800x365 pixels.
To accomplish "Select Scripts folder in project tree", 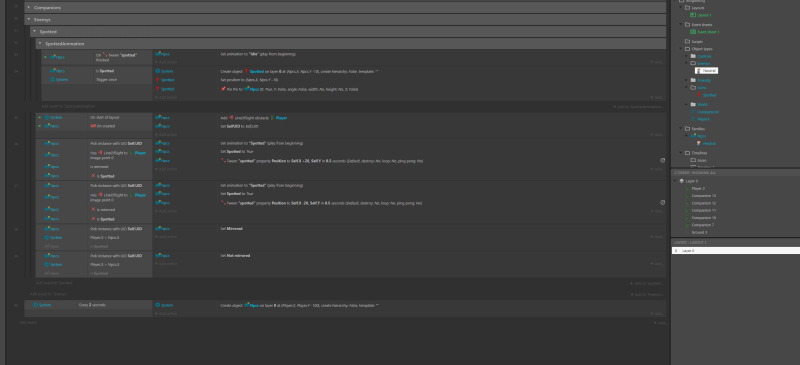I will [x=697, y=41].
